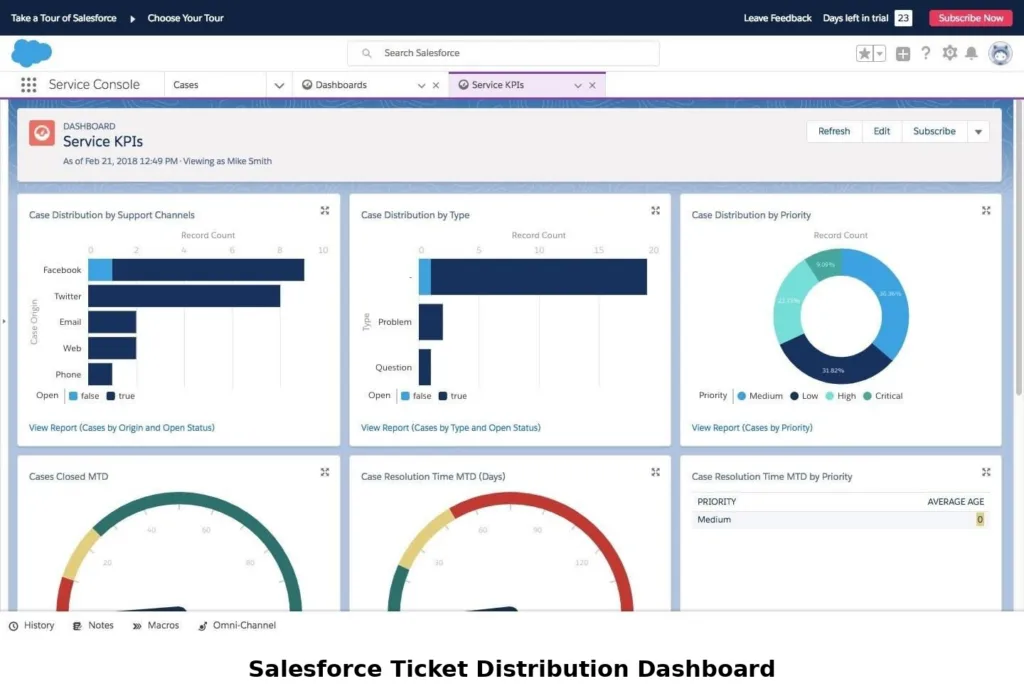The image size is (1024, 691).
Task: Click false legend swatch in Type chart
Action: pos(405,396)
